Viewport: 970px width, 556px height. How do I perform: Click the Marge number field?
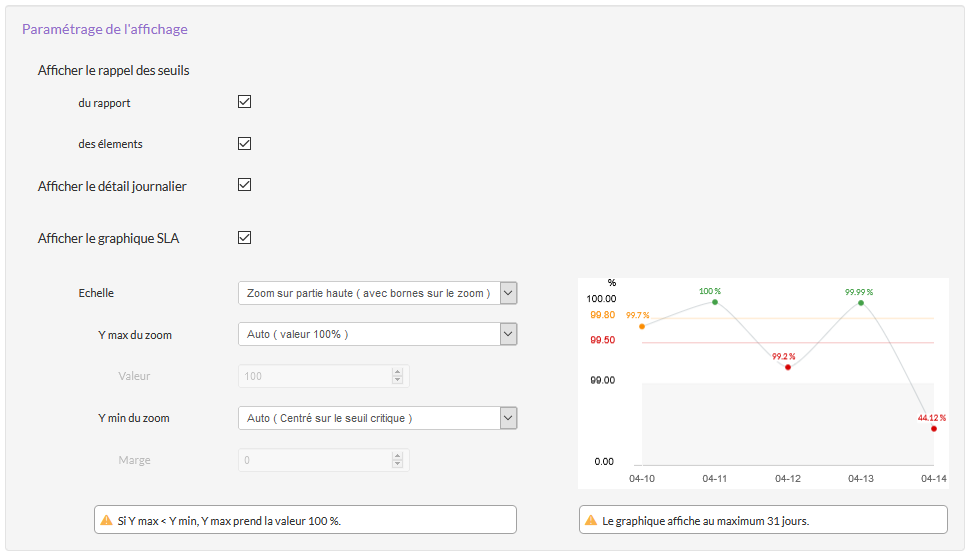314,460
